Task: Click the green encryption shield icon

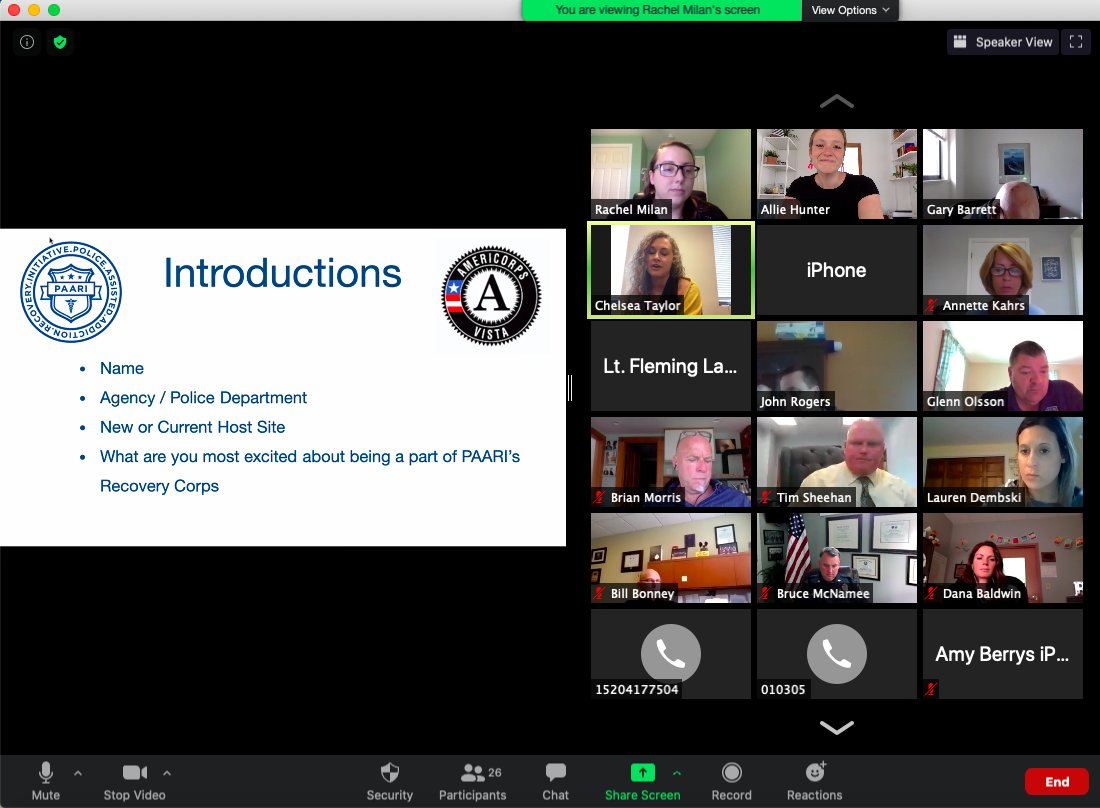Action: click(x=60, y=42)
